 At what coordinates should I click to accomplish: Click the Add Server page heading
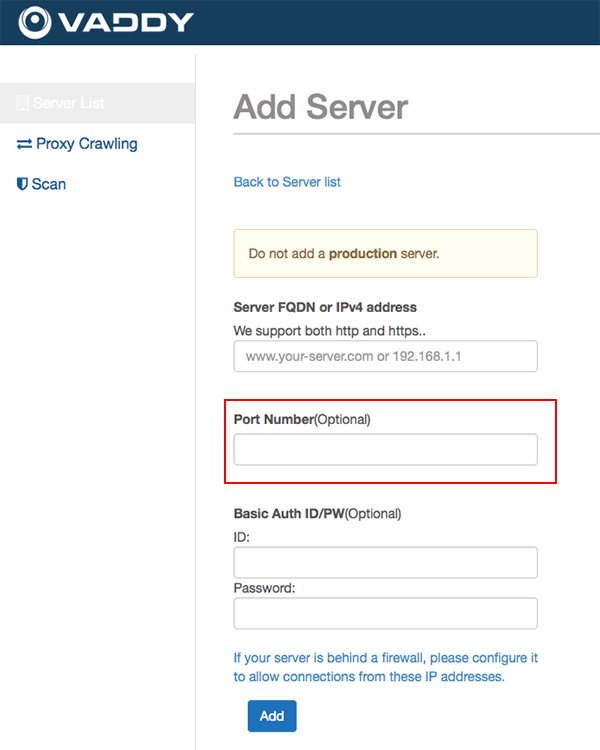321,107
